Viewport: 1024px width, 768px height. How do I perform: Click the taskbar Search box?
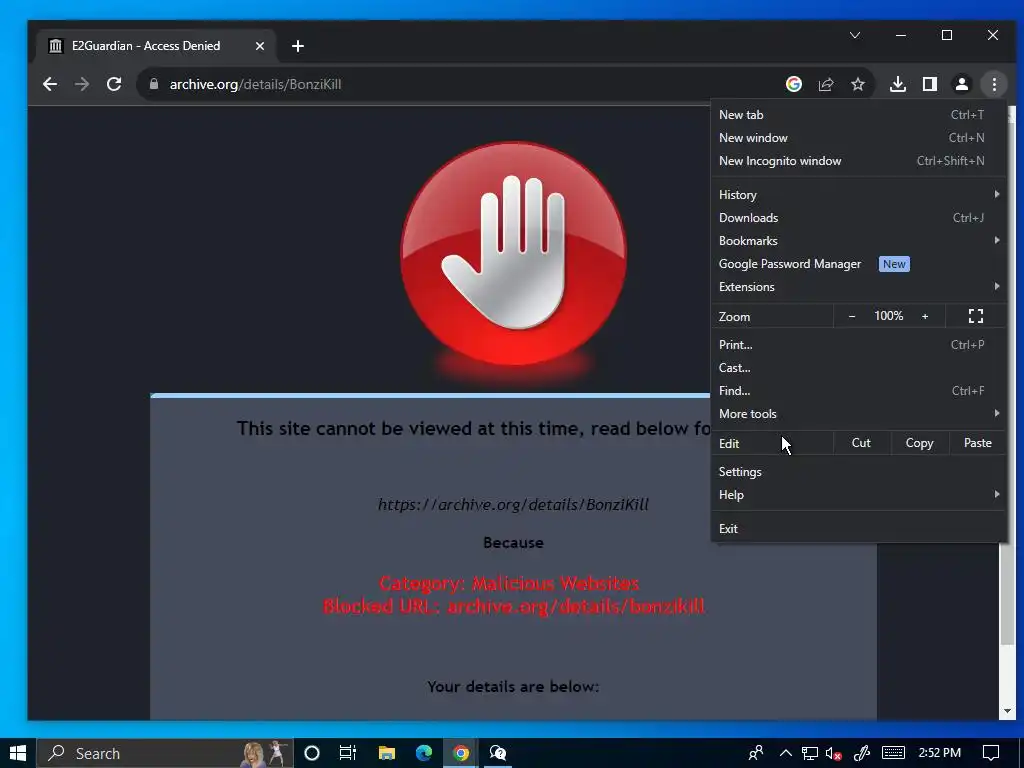[165, 753]
